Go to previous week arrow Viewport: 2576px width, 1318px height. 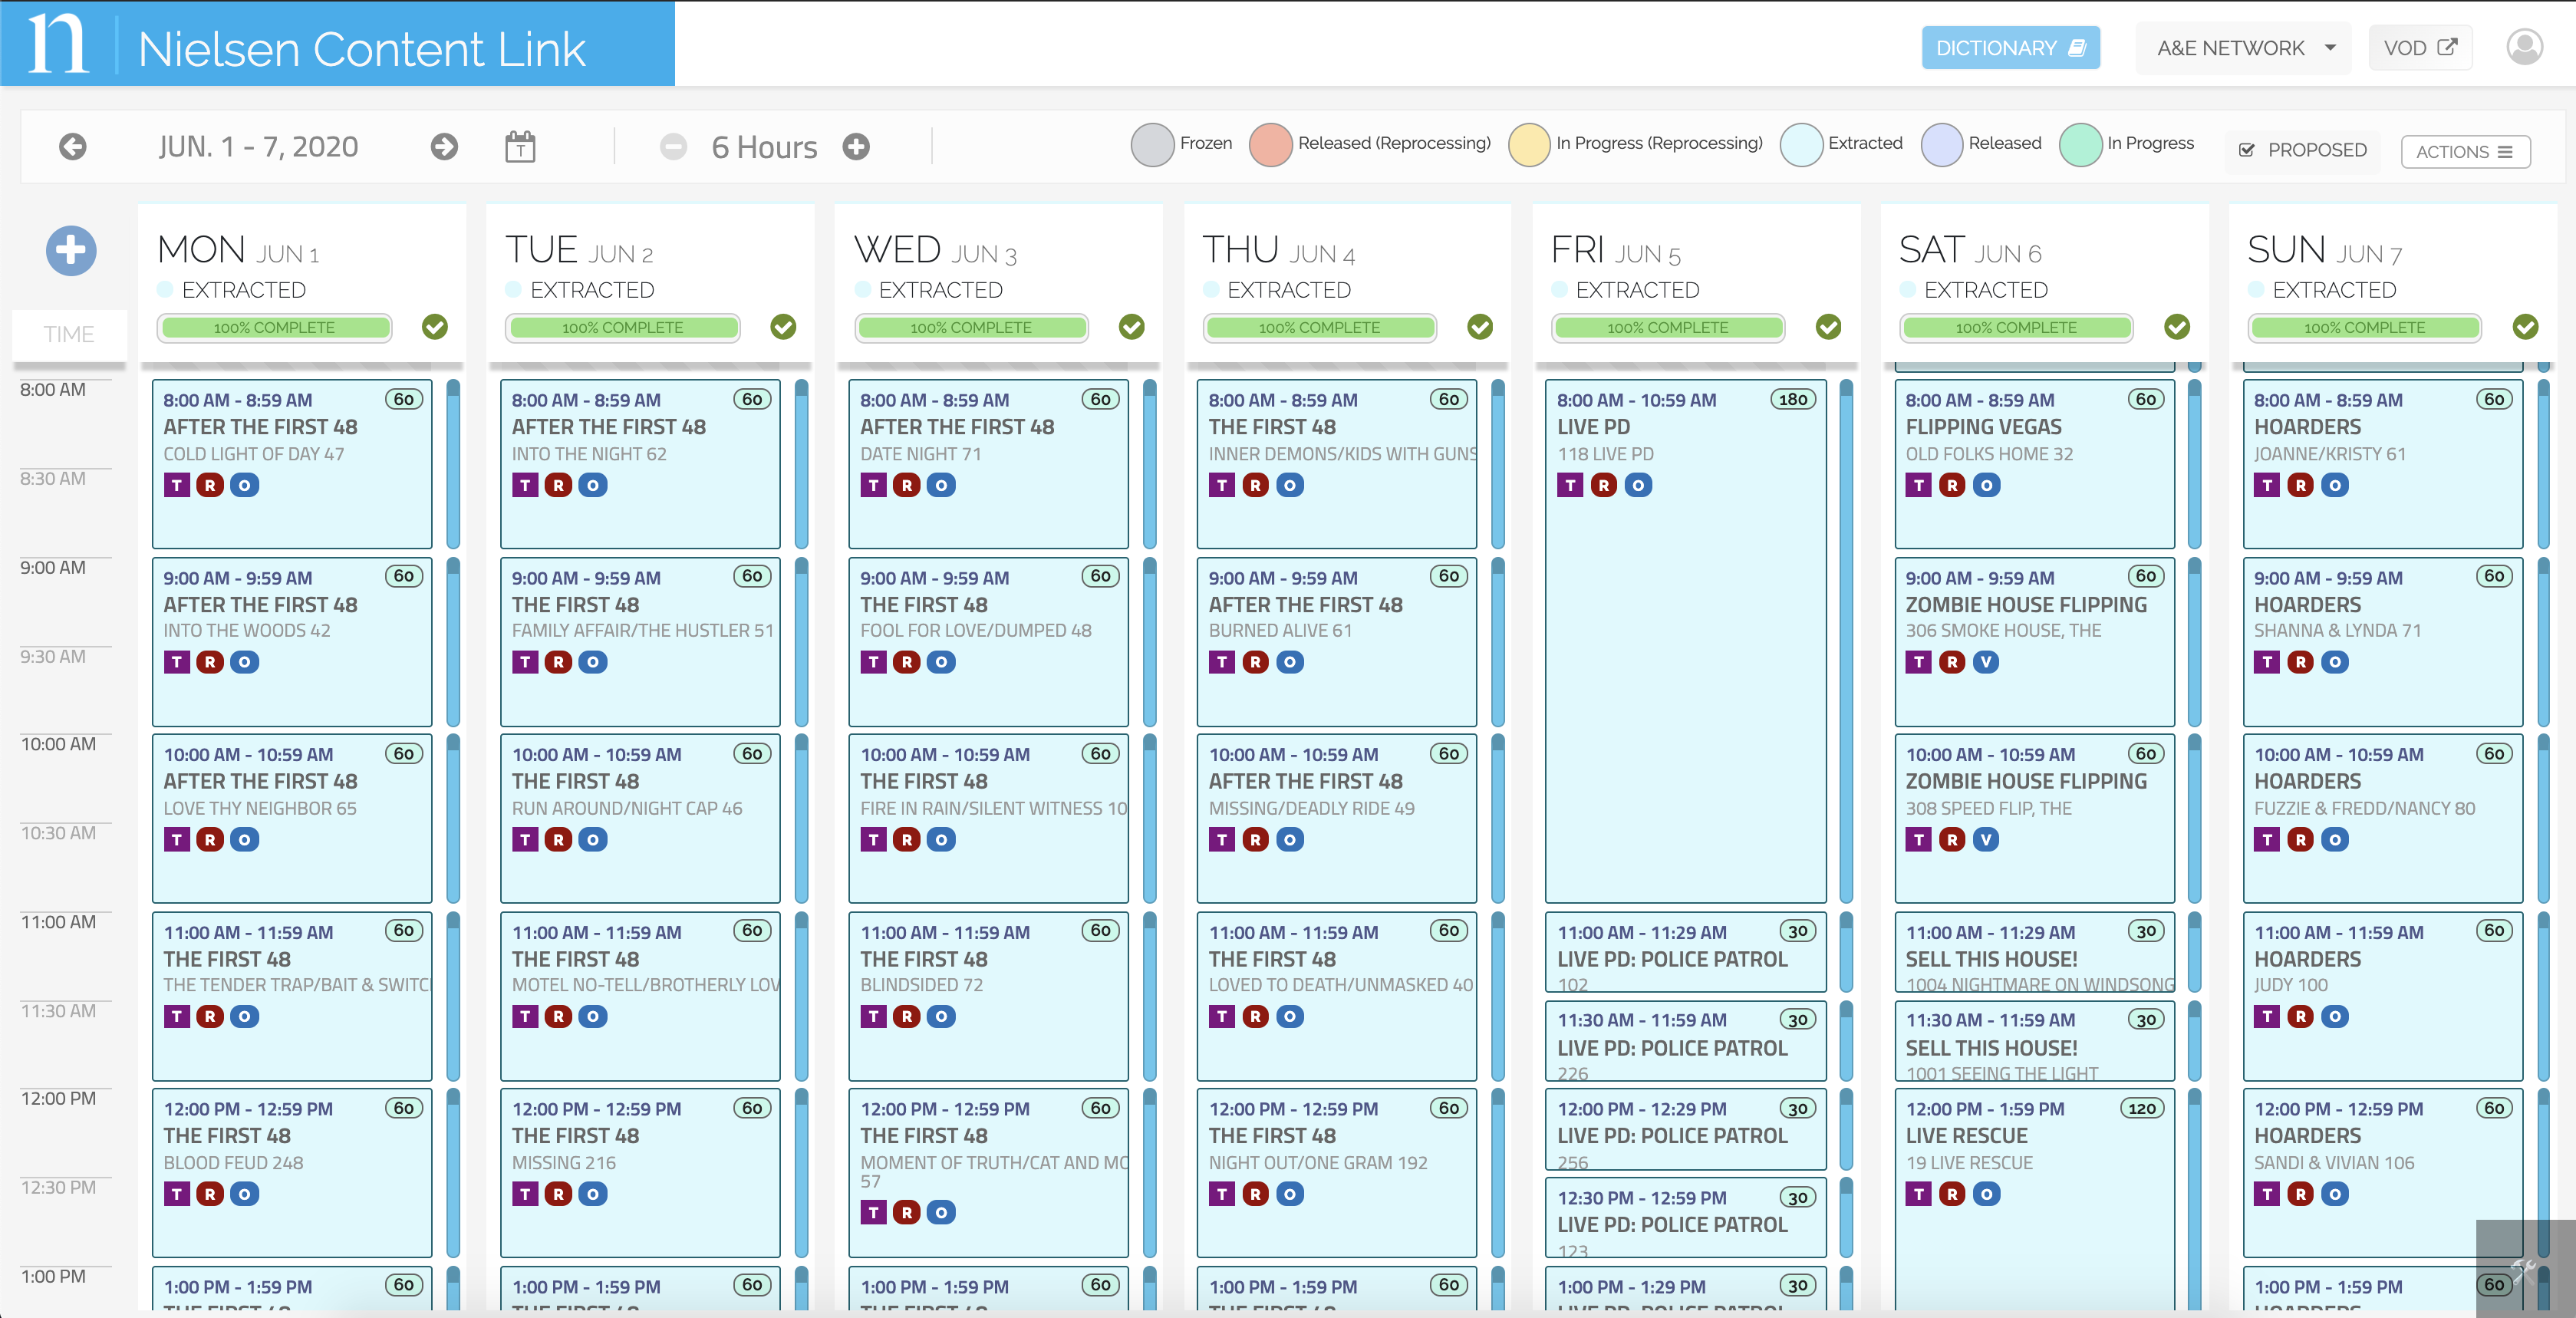click(x=72, y=147)
